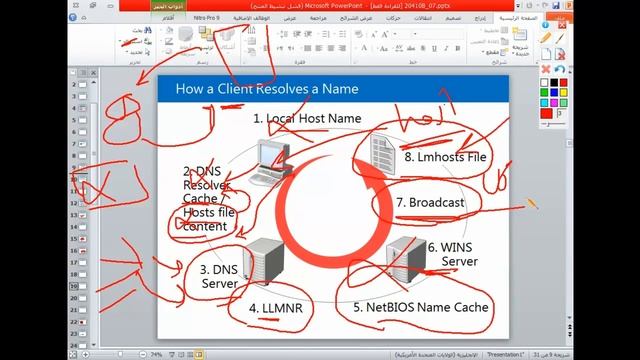Viewport: 640px width, 360px height.
Task: Select the black color swatch
Action: pyautogui.click(x=554, y=82)
